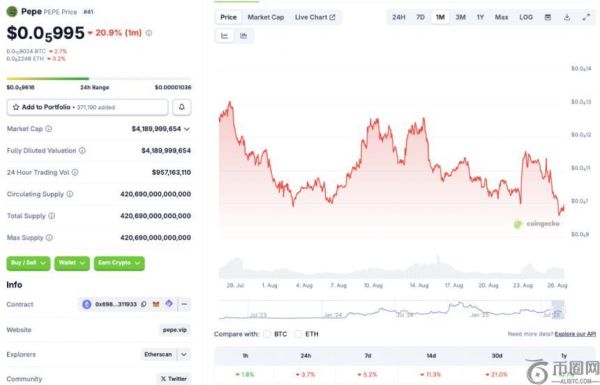
Task: Open the Buy / Sell dropdown
Action: pyautogui.click(x=28, y=263)
